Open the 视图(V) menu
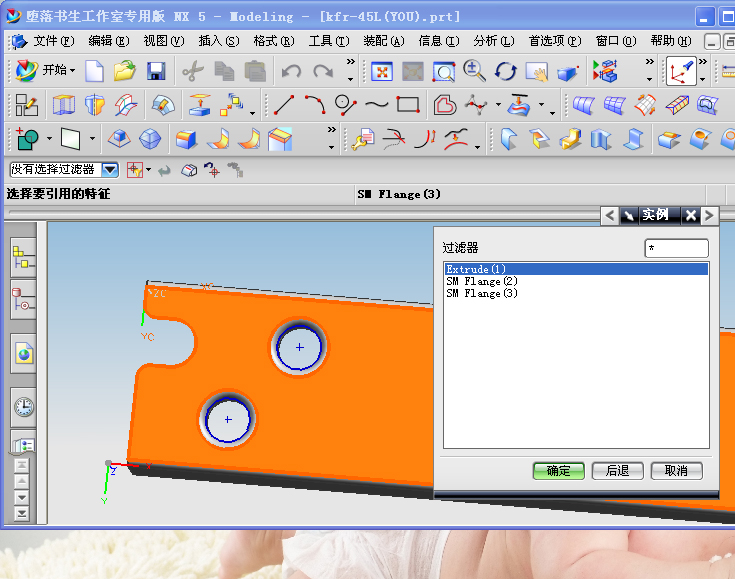Viewport: 735px width, 579px height. tap(164, 41)
